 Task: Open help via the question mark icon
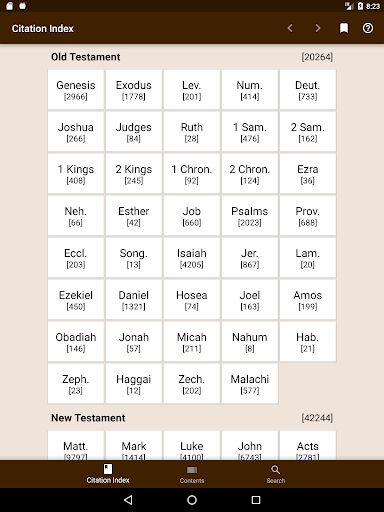[x=368, y=28]
